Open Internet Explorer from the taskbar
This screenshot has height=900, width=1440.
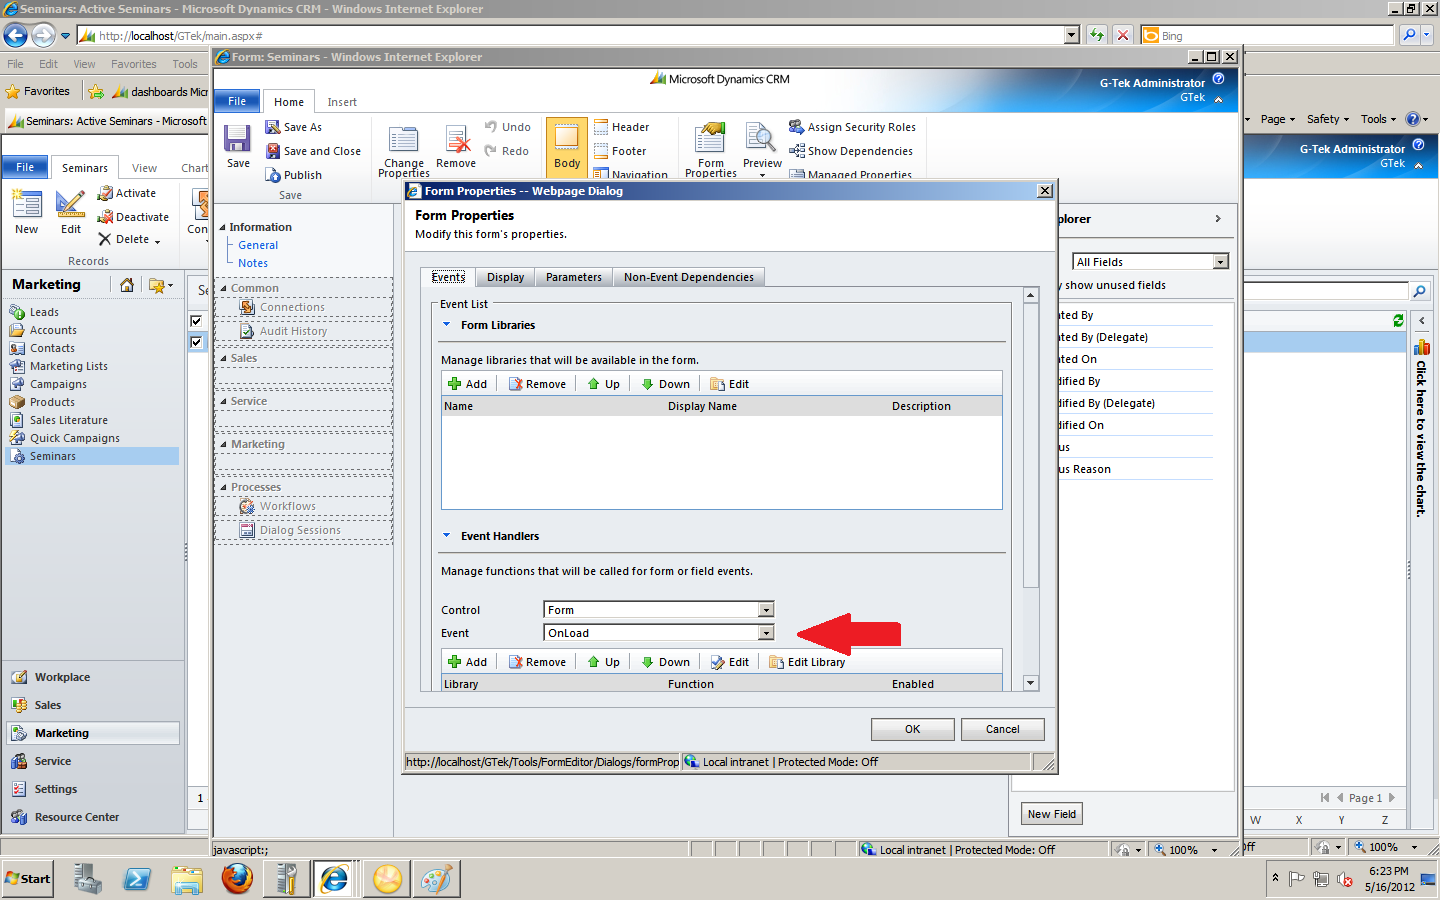[334, 879]
